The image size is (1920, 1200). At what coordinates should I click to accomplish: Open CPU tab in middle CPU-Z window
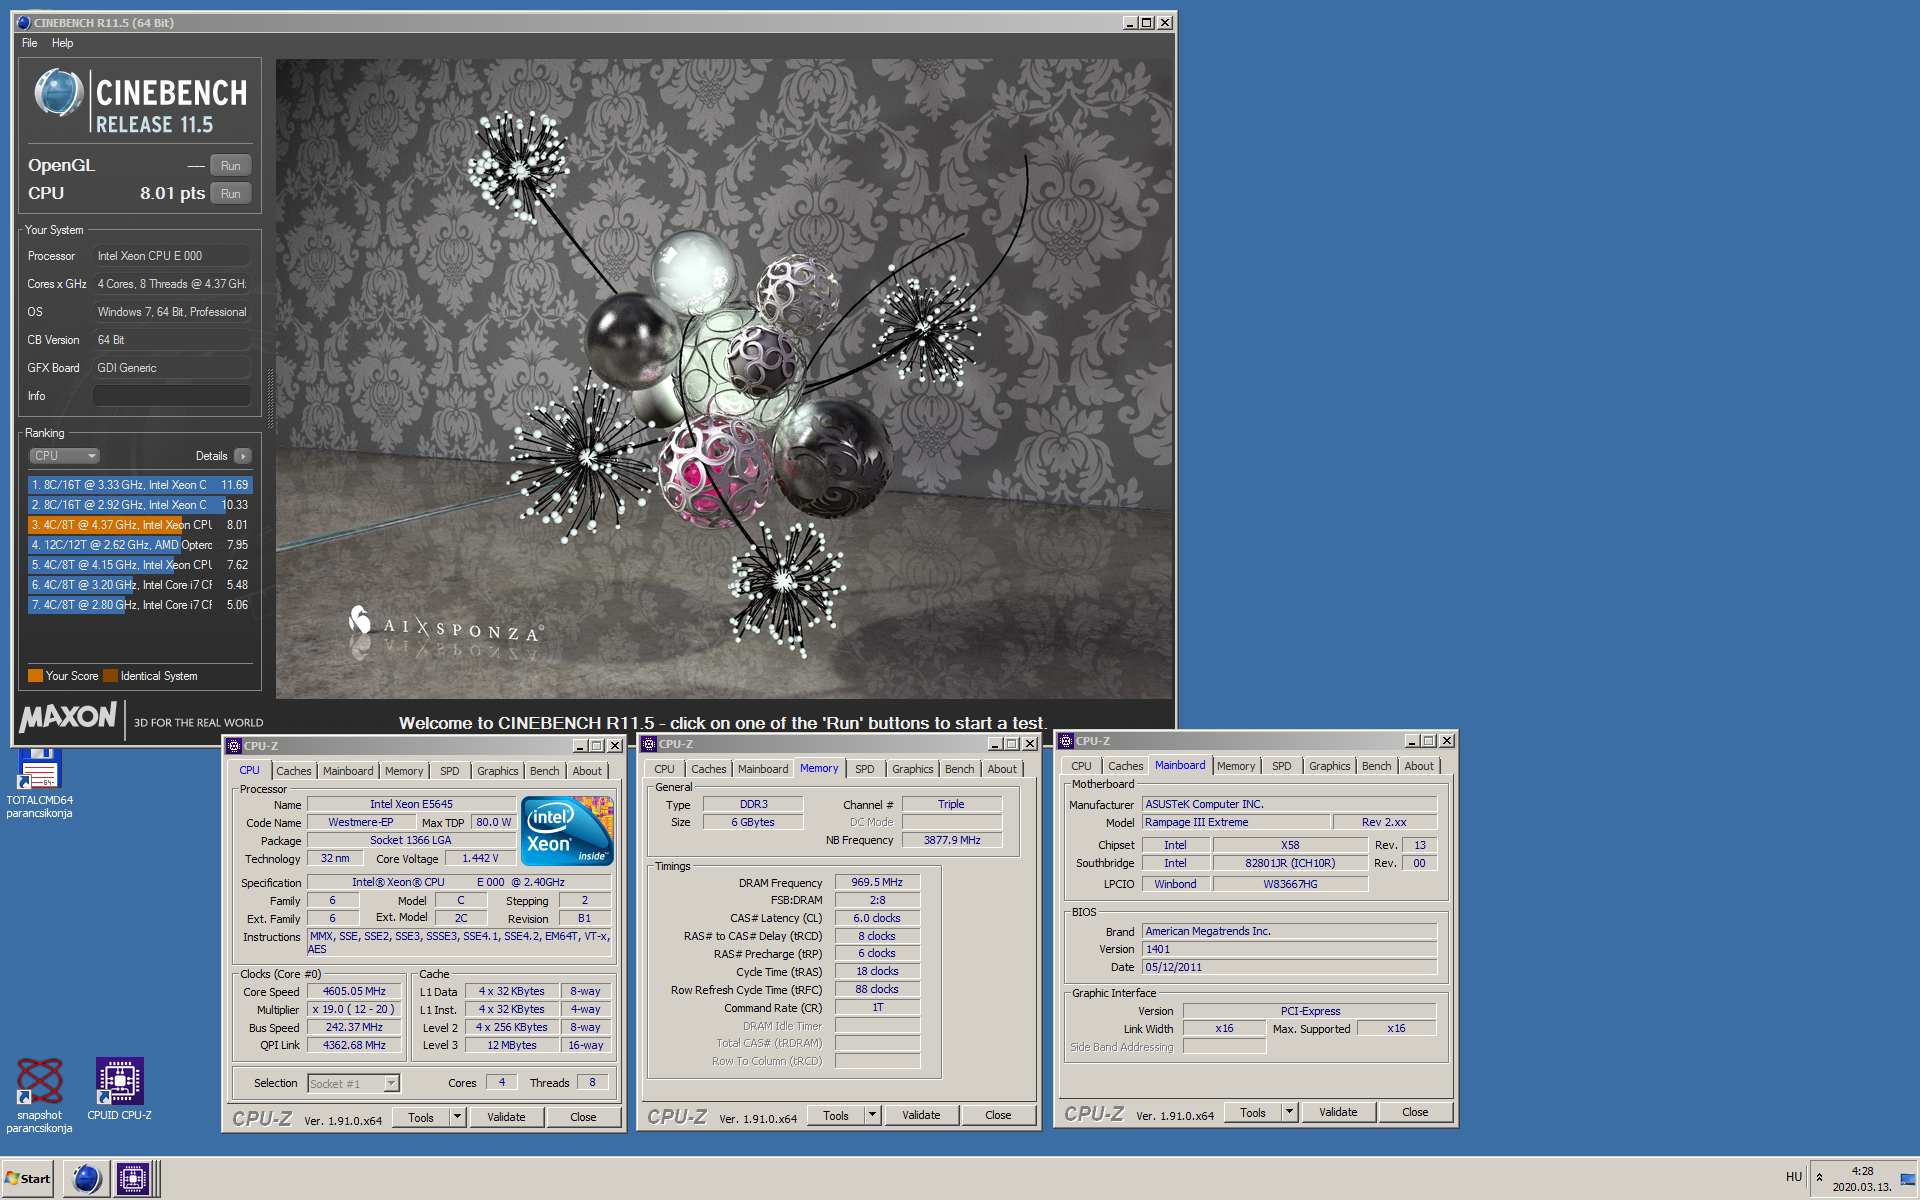point(665,769)
